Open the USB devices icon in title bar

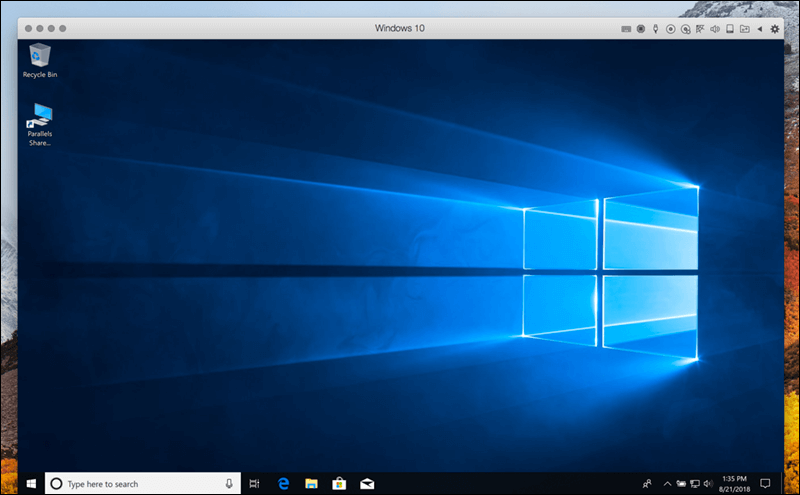point(656,29)
